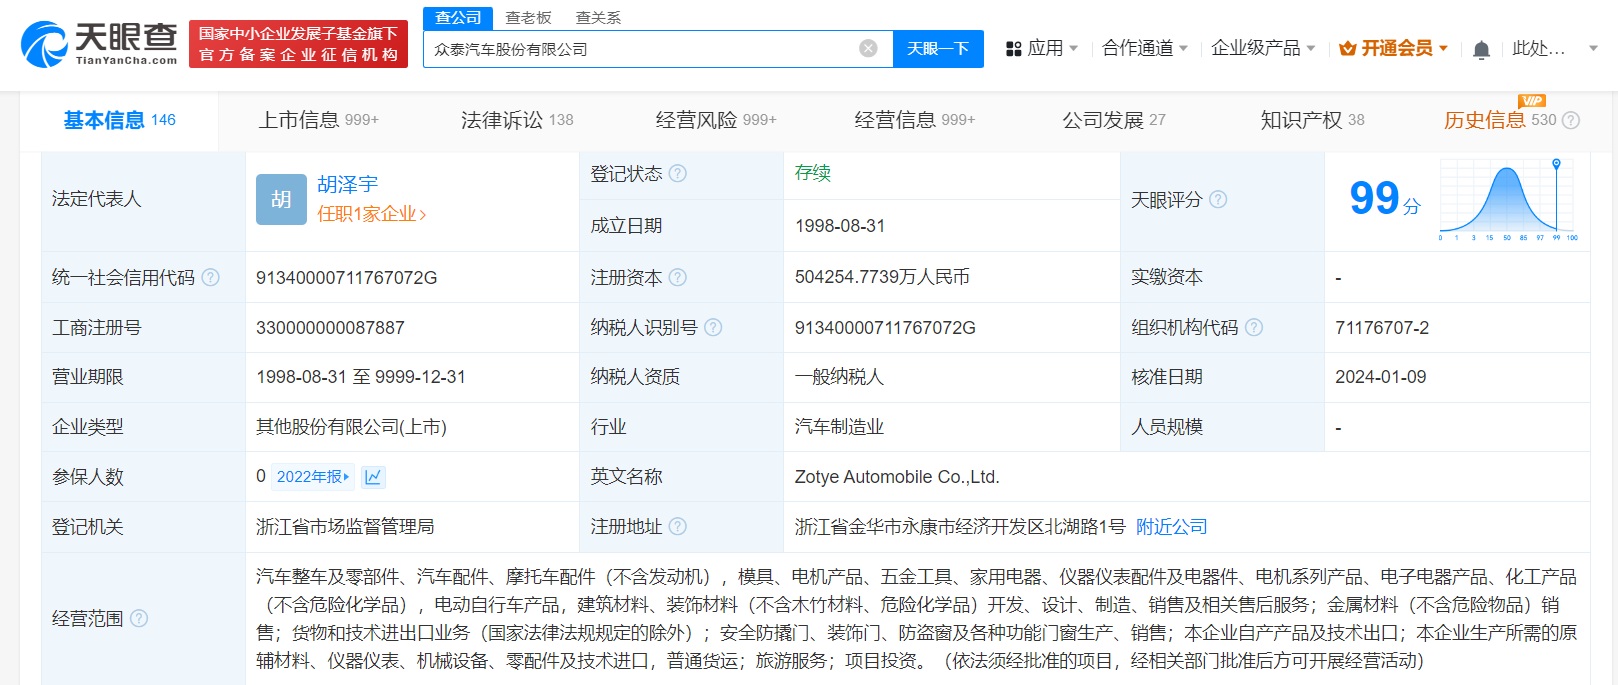The image size is (1618, 685).
Task: Click the 国家中小企业发展子基金旗下 banner
Action: (x=298, y=44)
